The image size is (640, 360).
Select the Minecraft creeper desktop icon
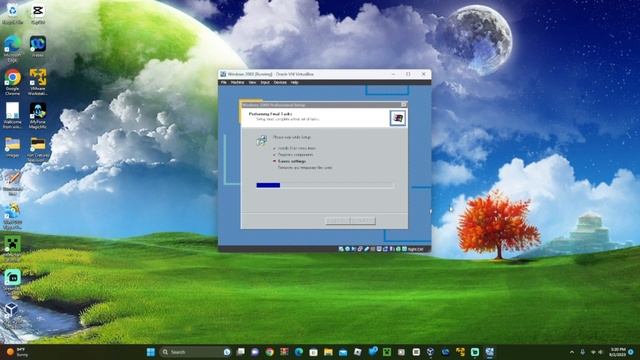[x=12, y=247]
